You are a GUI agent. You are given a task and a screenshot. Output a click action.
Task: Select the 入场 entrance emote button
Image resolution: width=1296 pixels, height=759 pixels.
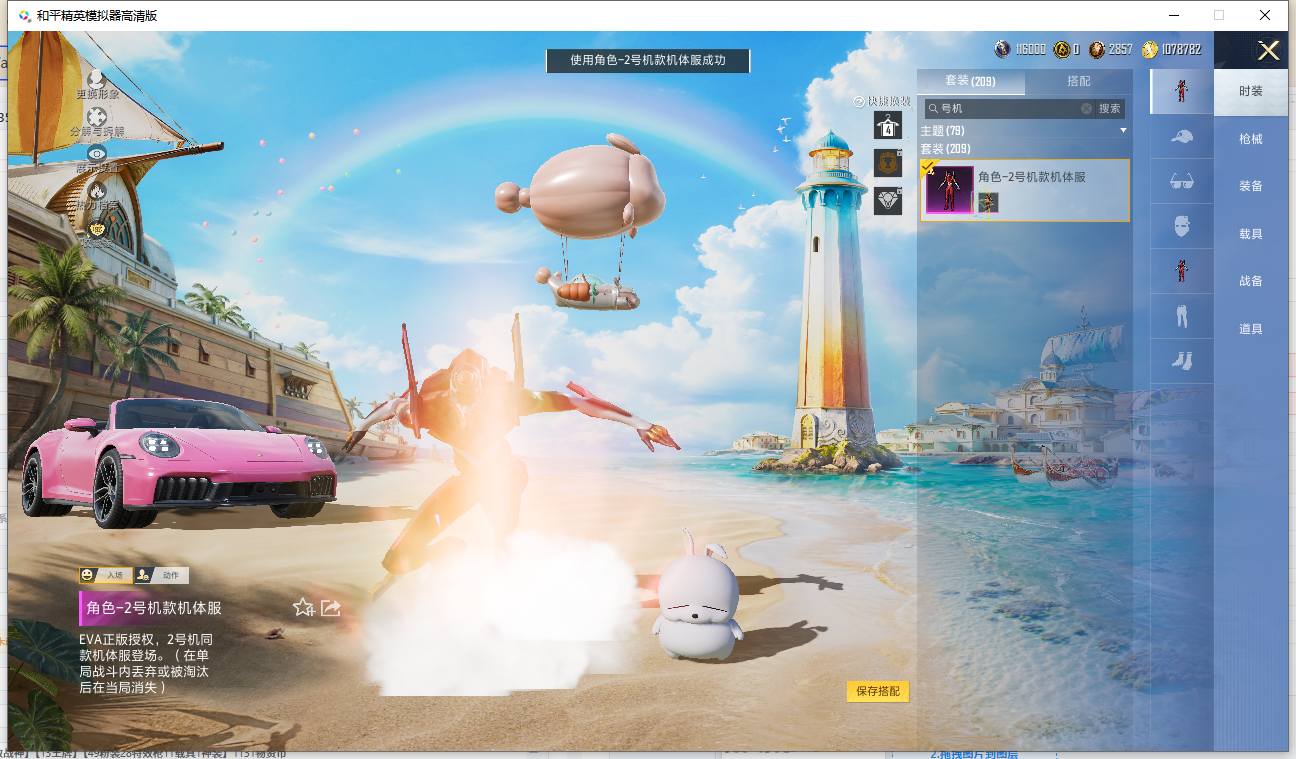(105, 575)
